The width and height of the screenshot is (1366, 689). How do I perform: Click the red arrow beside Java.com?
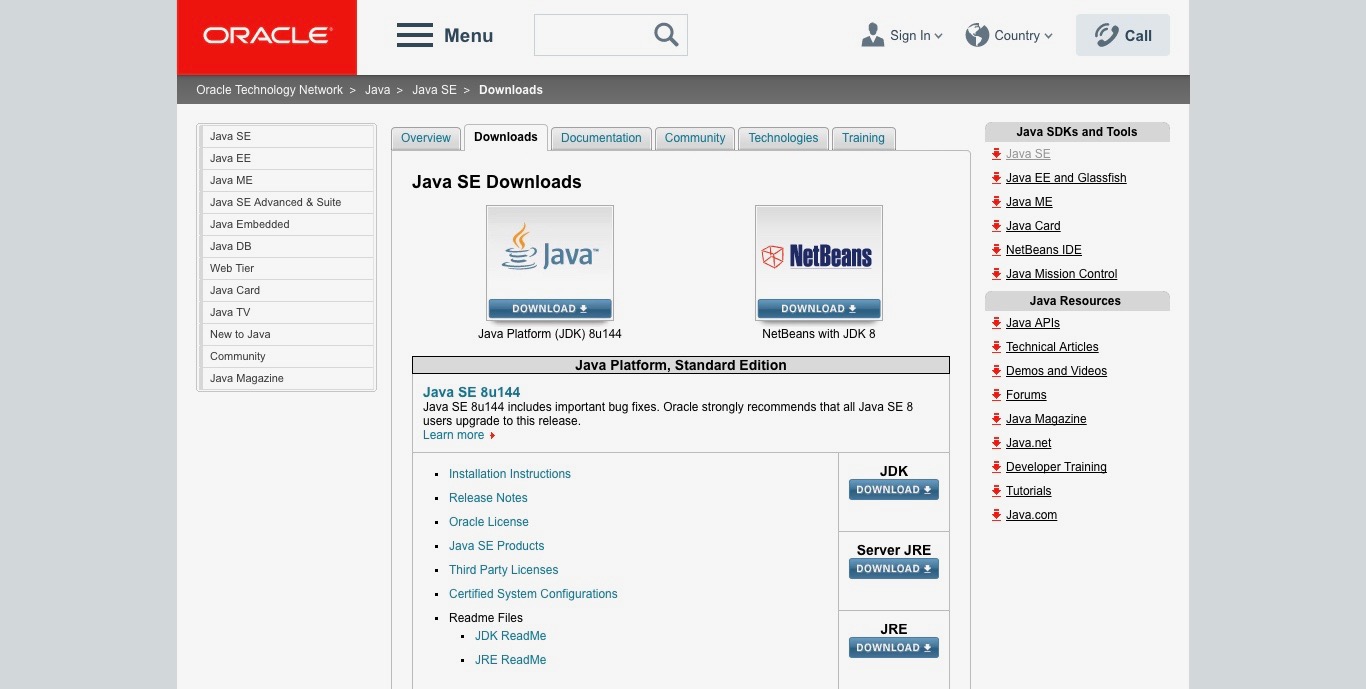[x=996, y=515]
